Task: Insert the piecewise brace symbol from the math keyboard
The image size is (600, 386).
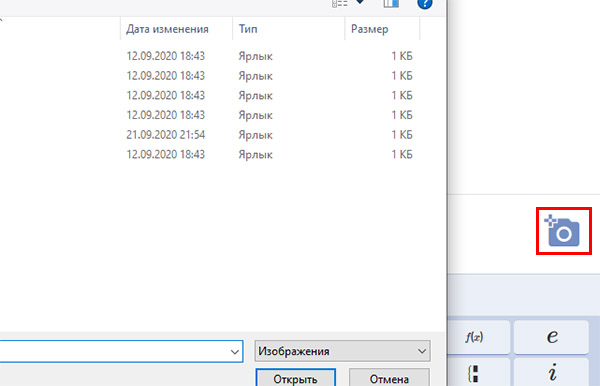Action: (474, 373)
